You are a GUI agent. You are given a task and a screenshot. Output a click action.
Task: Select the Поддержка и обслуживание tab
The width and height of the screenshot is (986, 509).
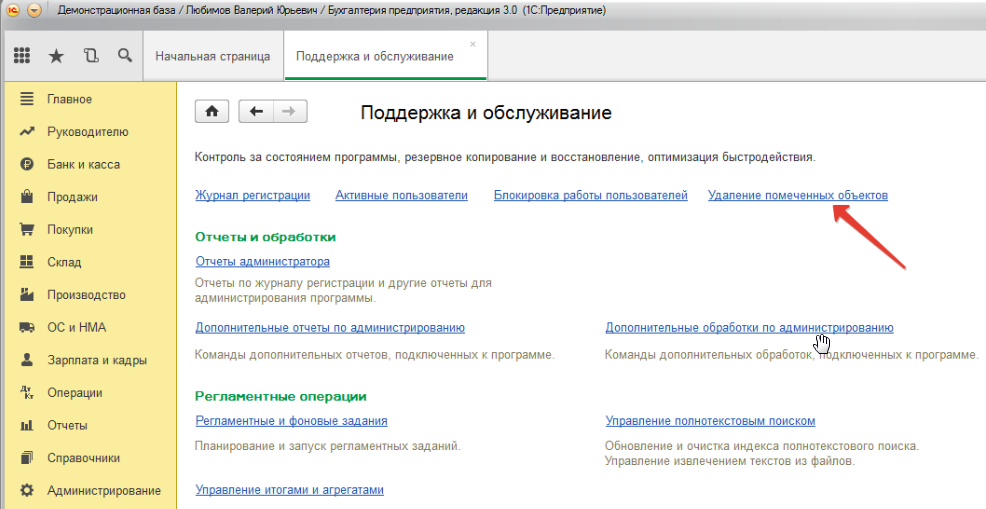(375, 57)
